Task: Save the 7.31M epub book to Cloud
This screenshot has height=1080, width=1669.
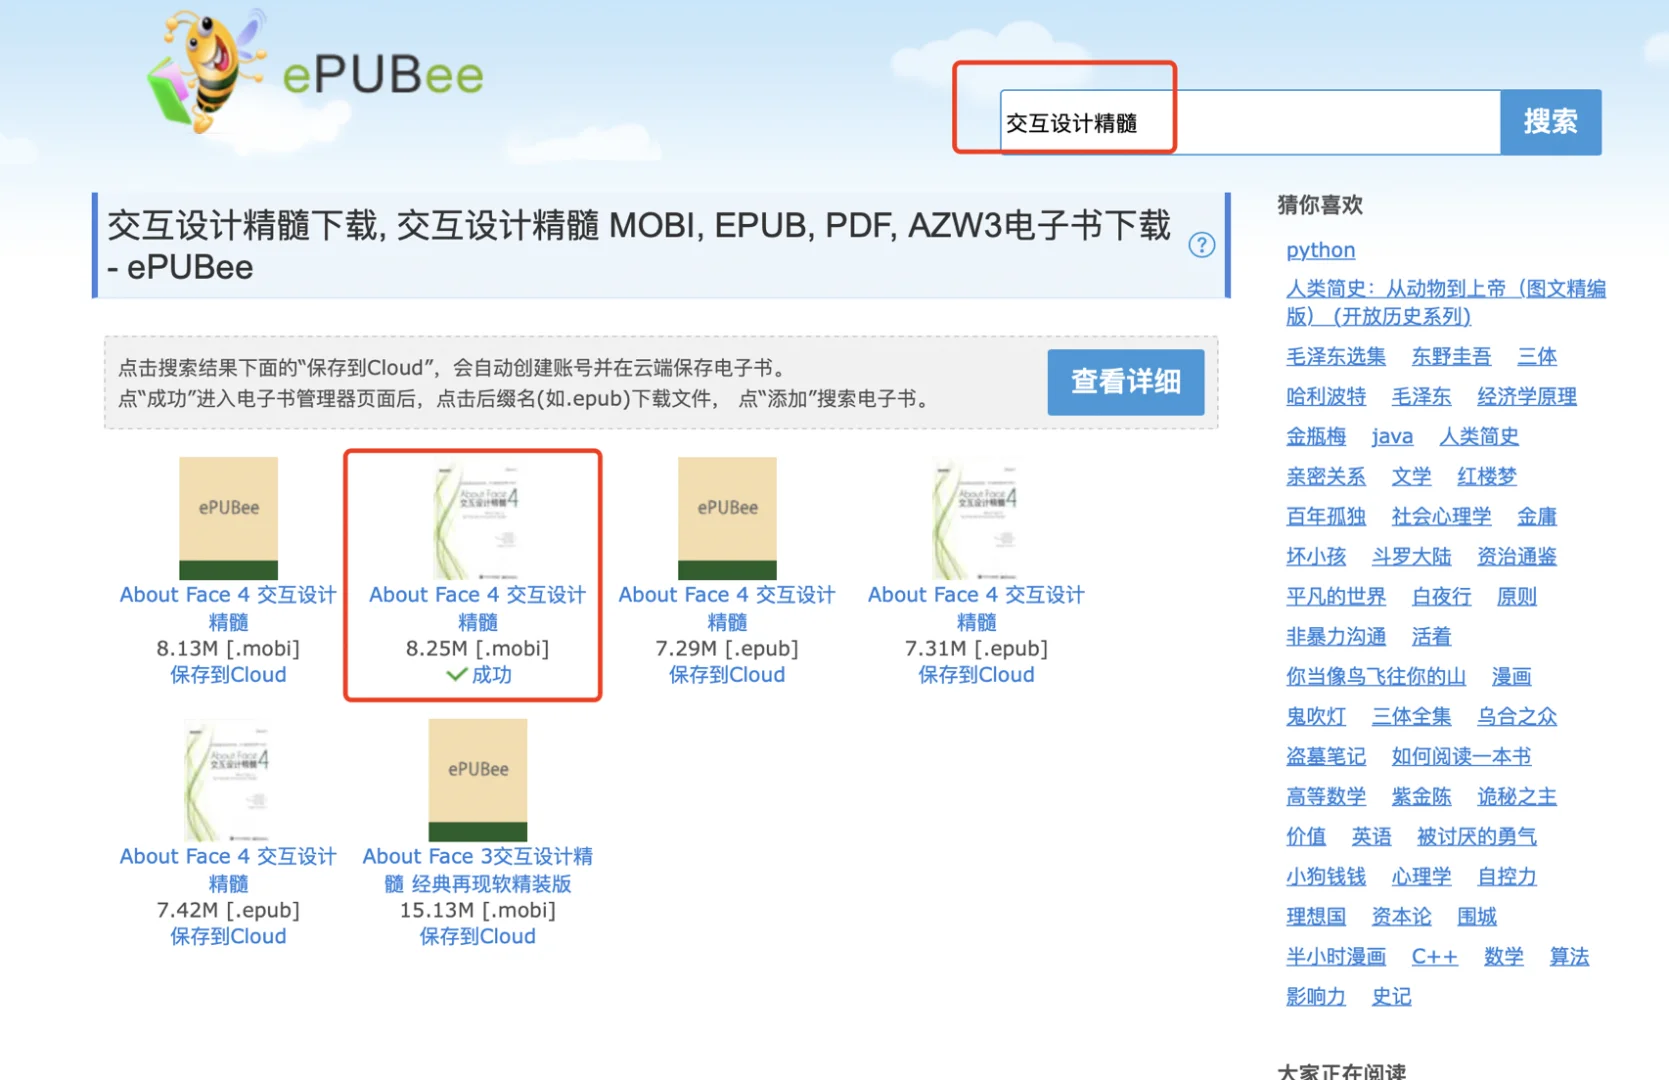Action: coord(976,675)
